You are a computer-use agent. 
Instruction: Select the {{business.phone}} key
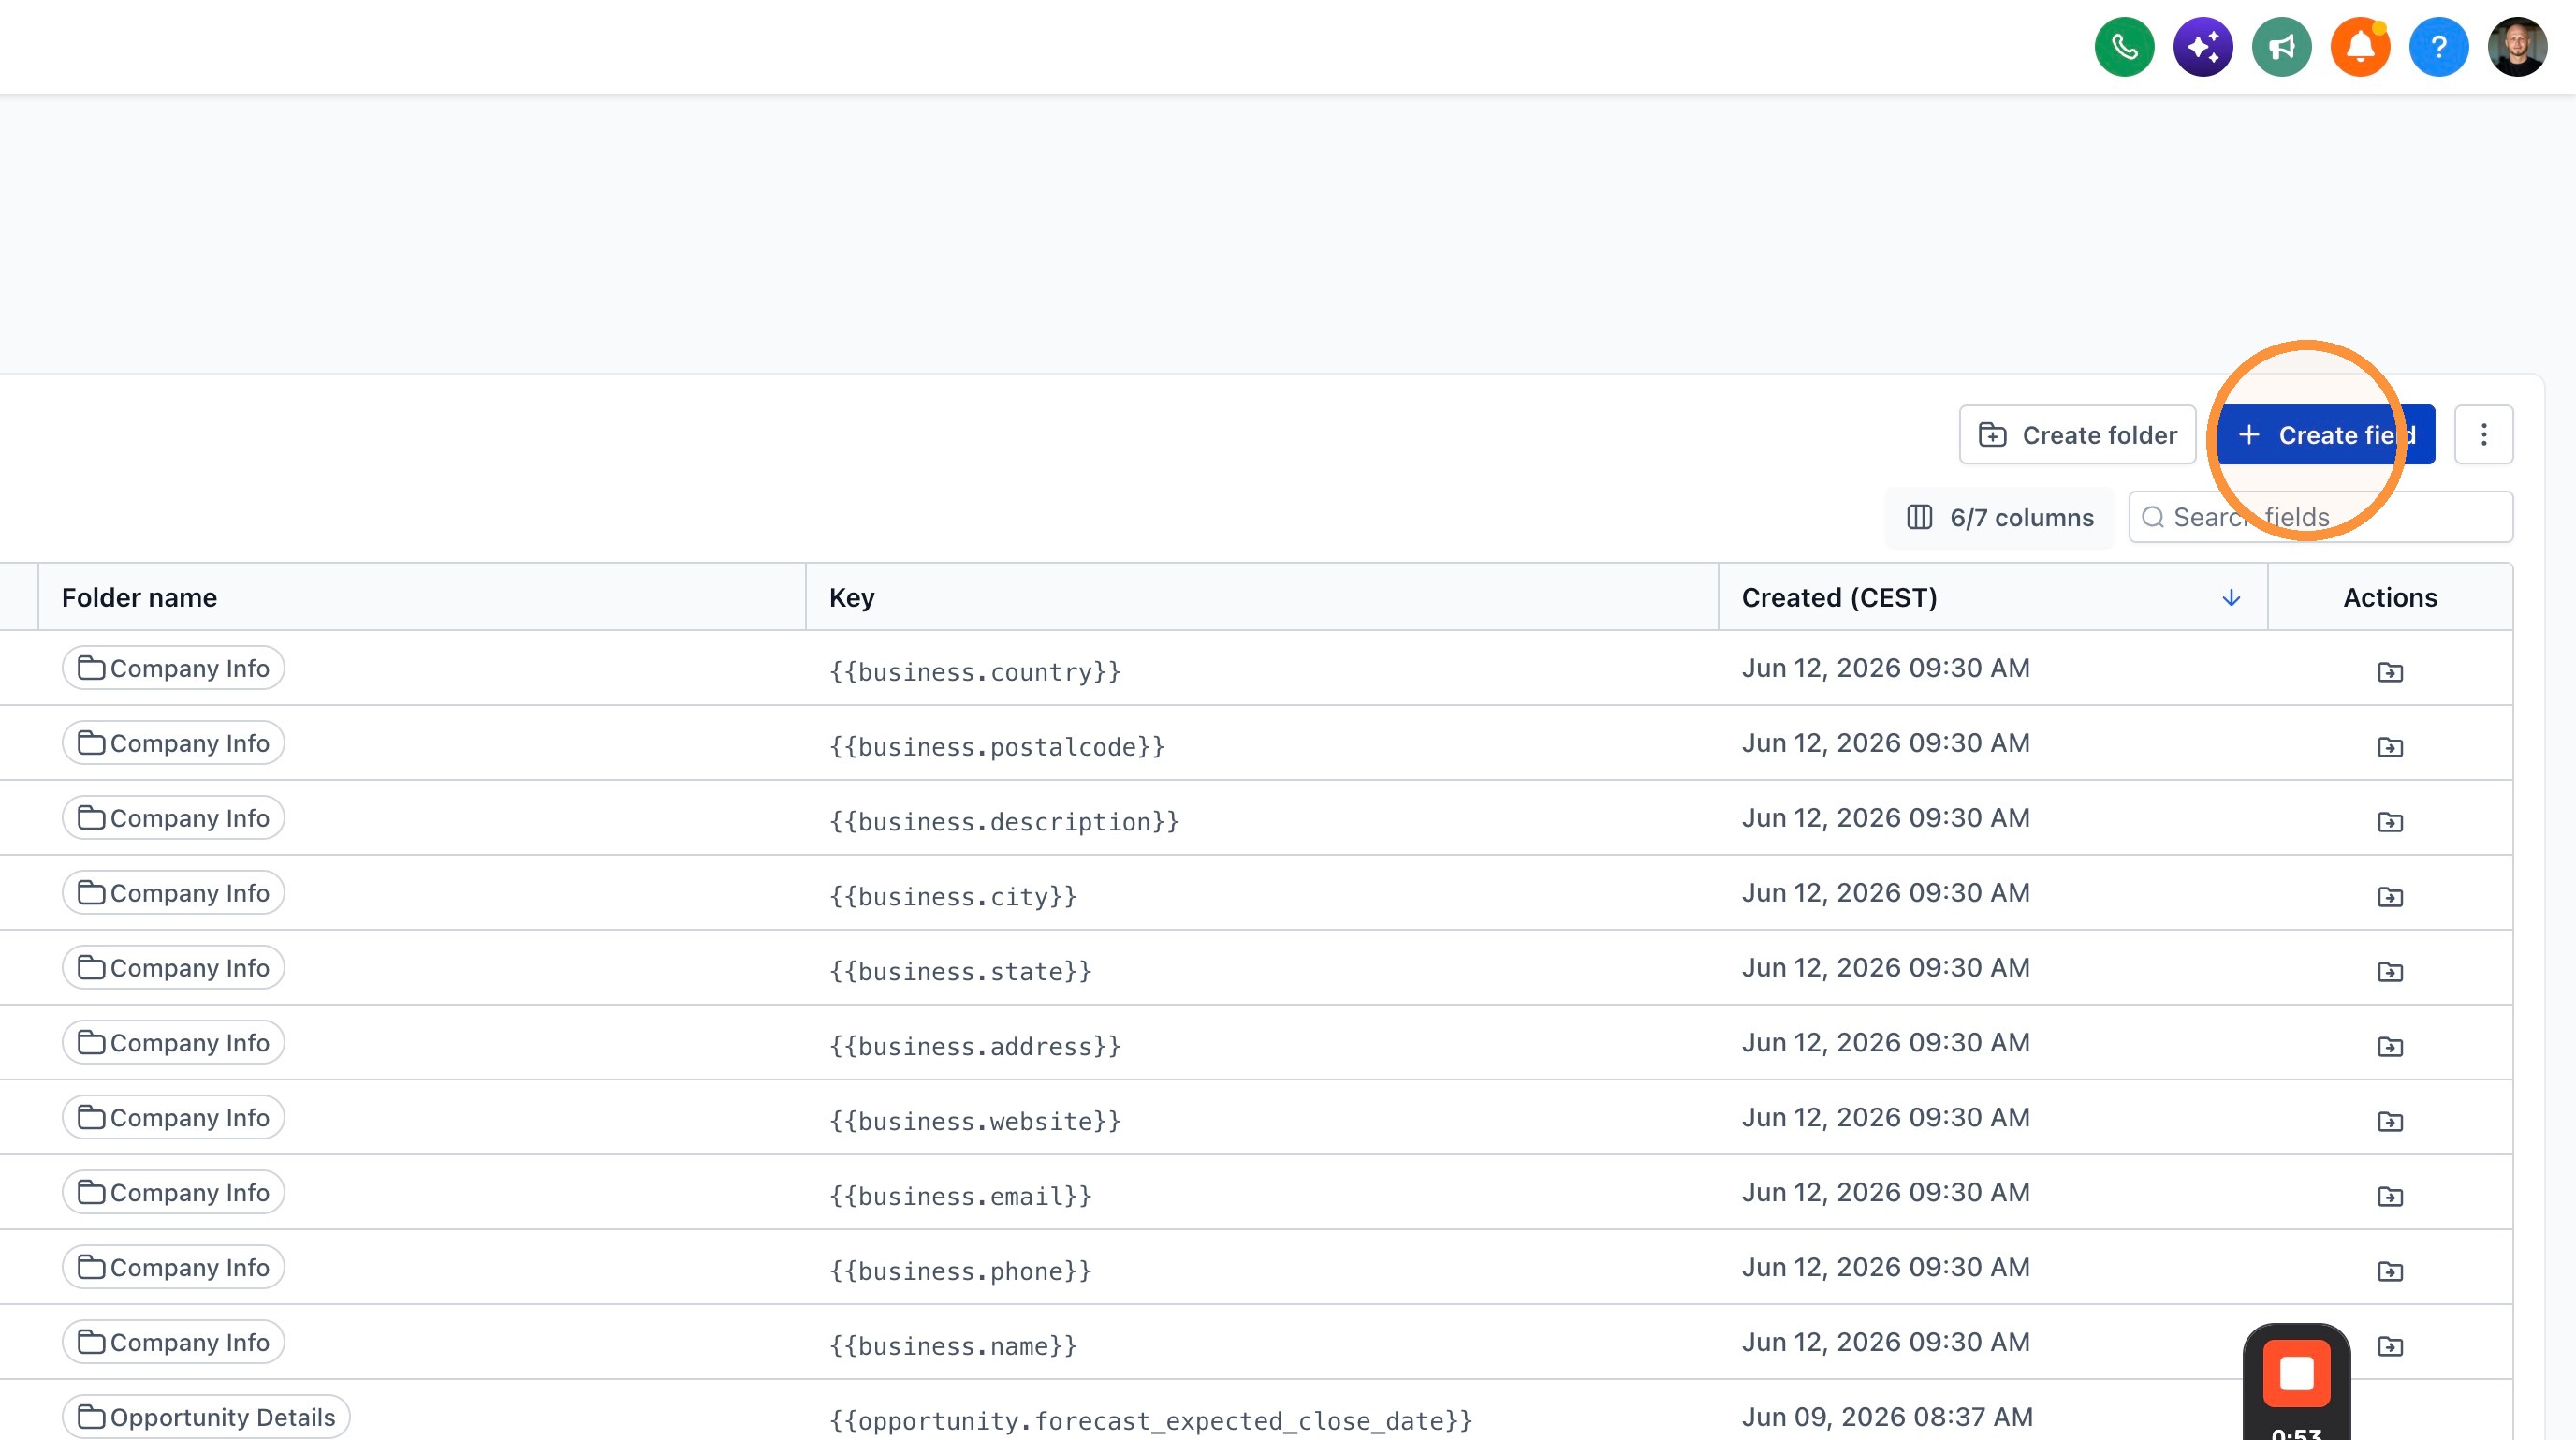point(960,1272)
